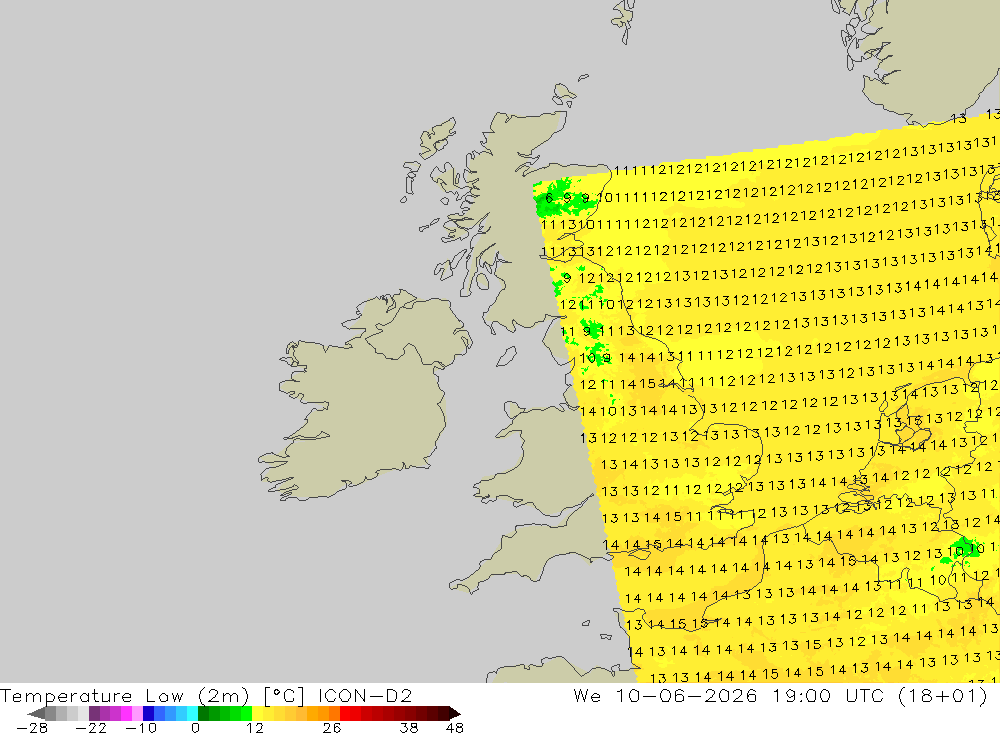1000x733 pixels.
Task: Pick the dark green swatch above 0
Action: [x=203, y=714]
